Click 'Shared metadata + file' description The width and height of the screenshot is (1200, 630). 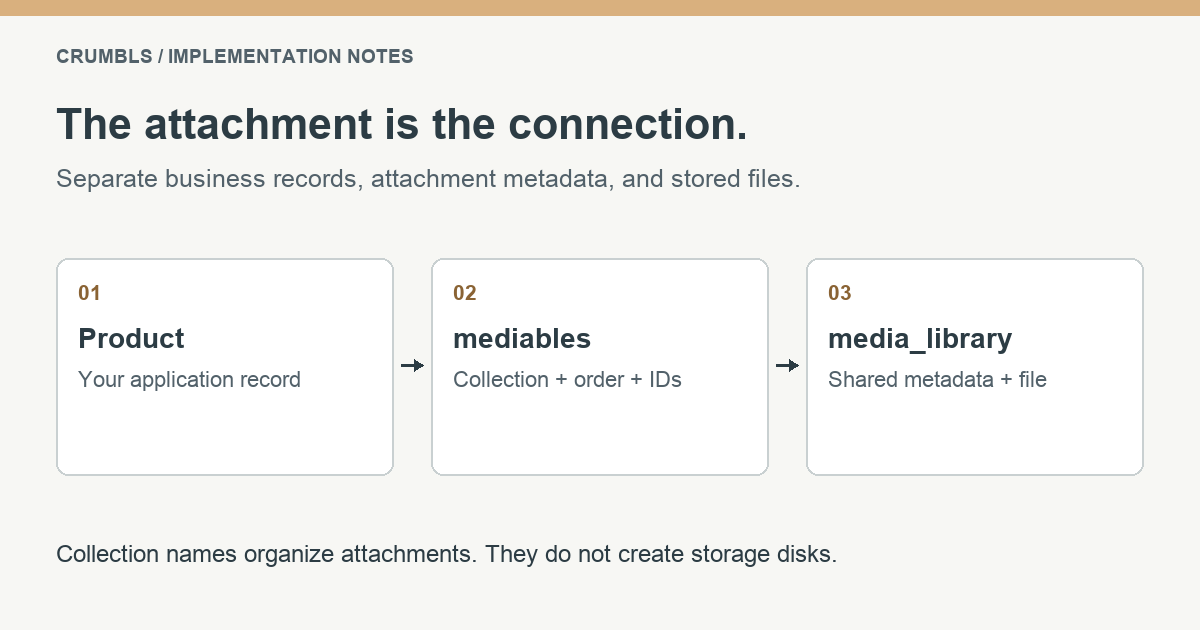(x=938, y=380)
